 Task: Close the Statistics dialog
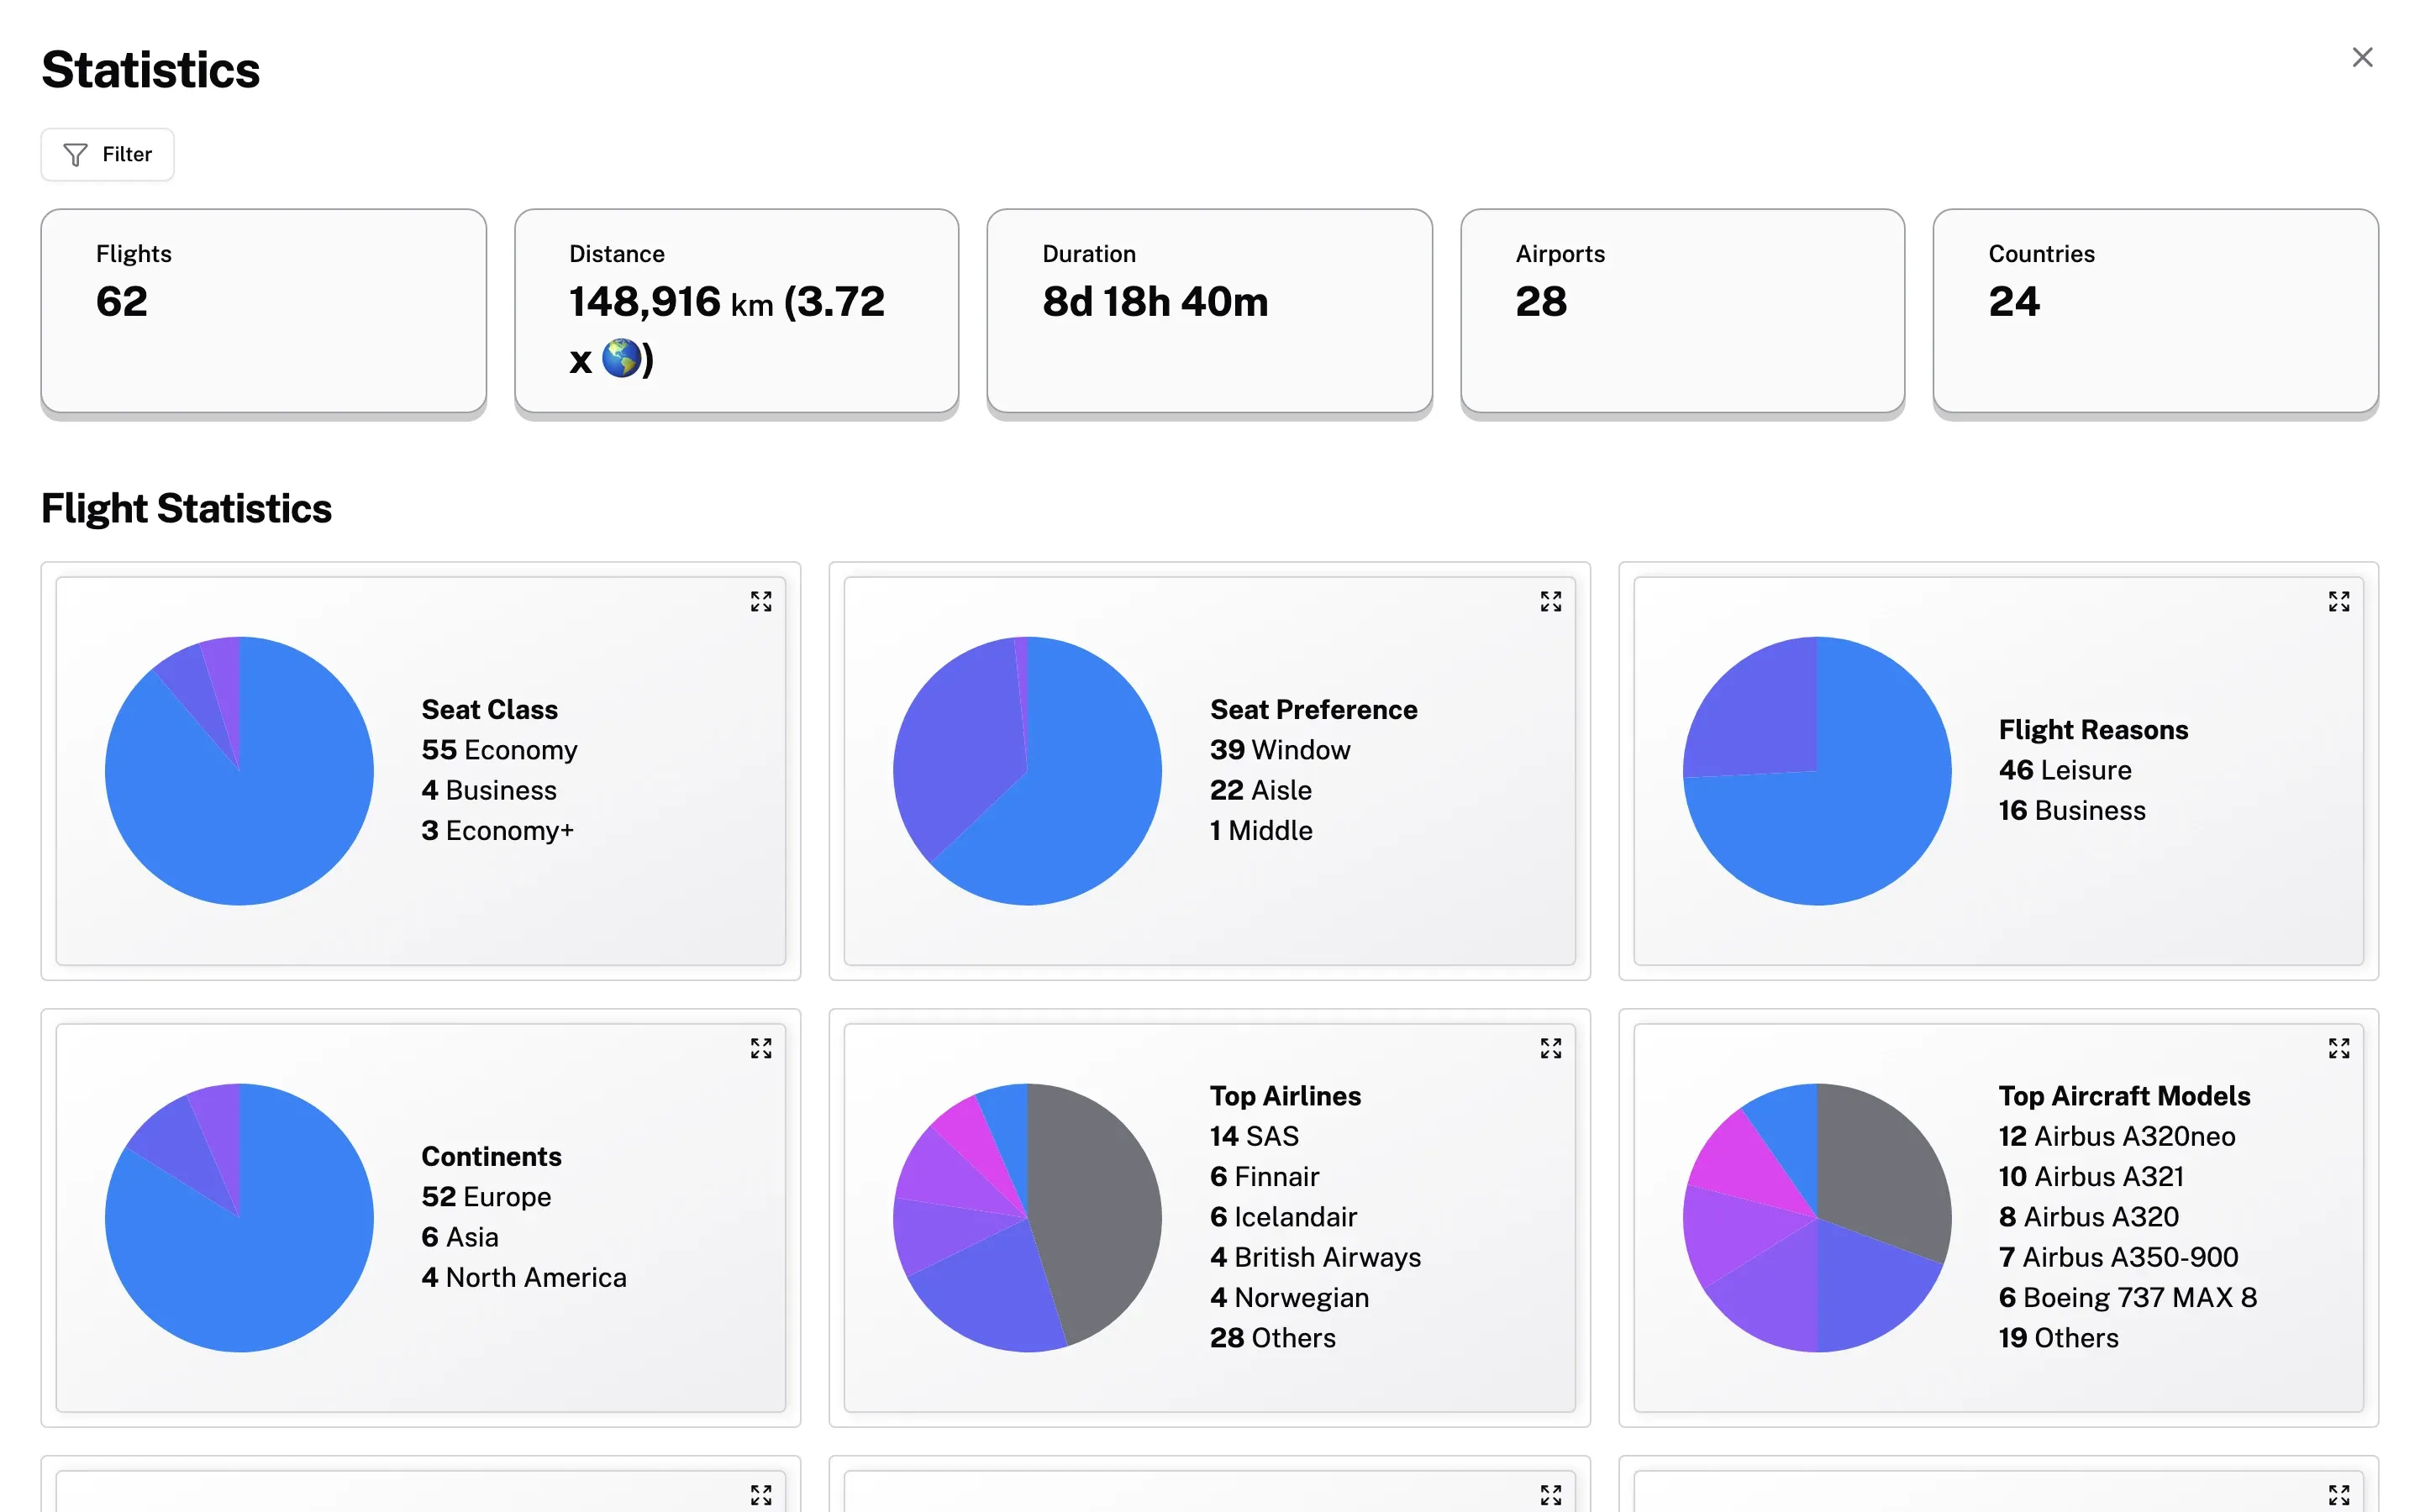coord(2362,58)
